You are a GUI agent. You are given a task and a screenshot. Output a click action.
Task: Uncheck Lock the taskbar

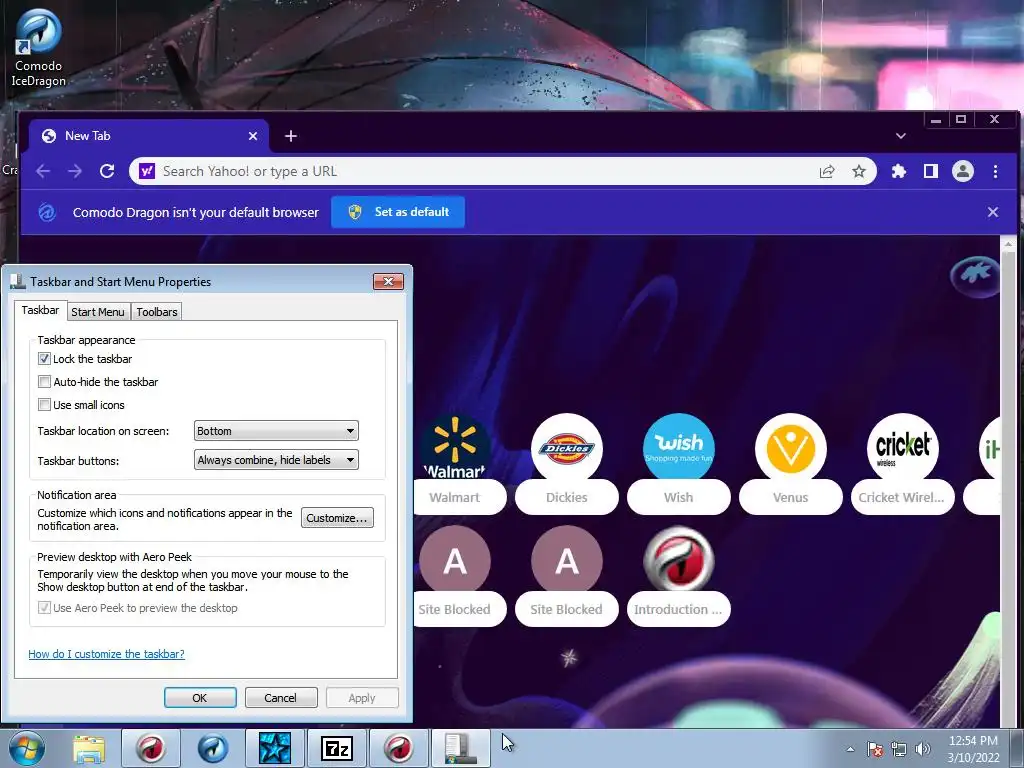44,359
